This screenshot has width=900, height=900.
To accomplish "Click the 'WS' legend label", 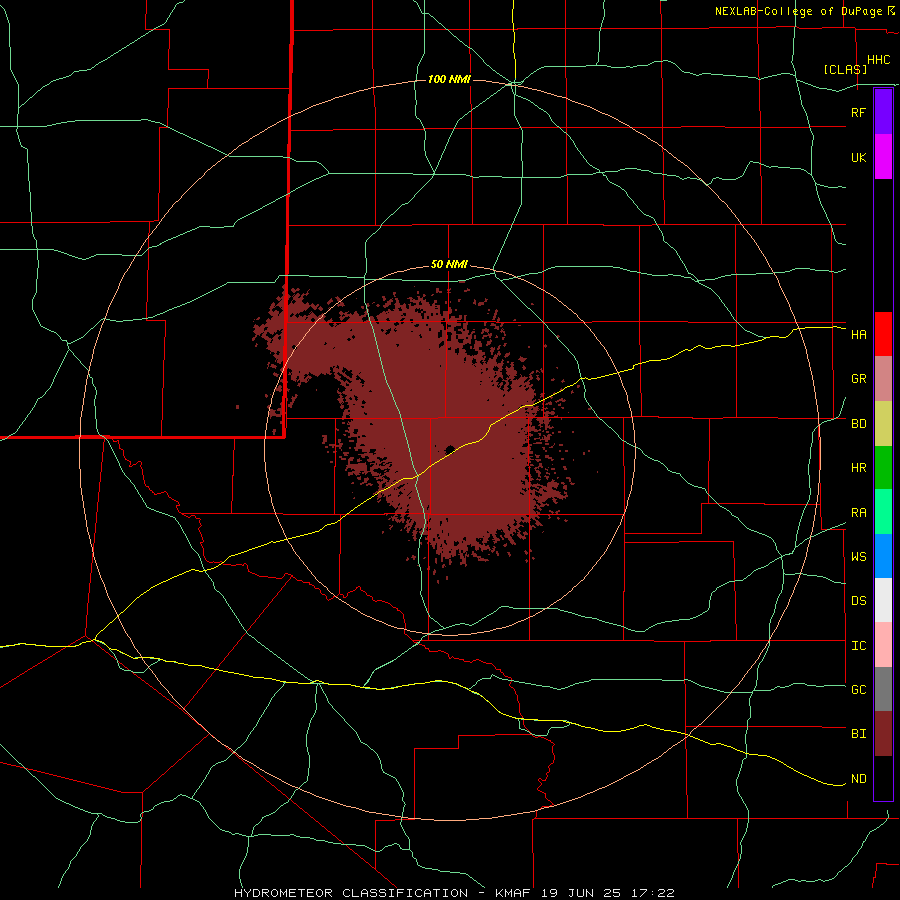I will 858,557.
